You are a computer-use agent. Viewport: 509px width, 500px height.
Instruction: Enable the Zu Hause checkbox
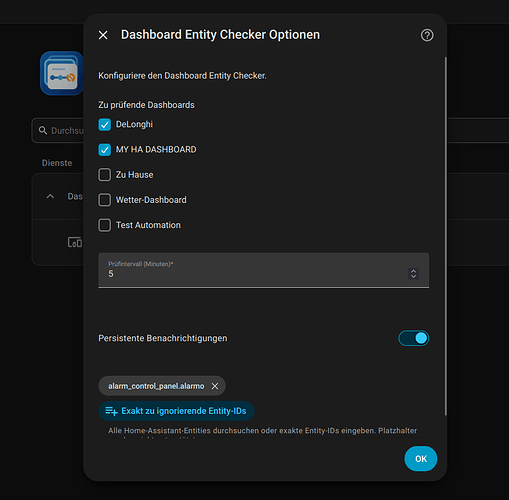(x=105, y=175)
